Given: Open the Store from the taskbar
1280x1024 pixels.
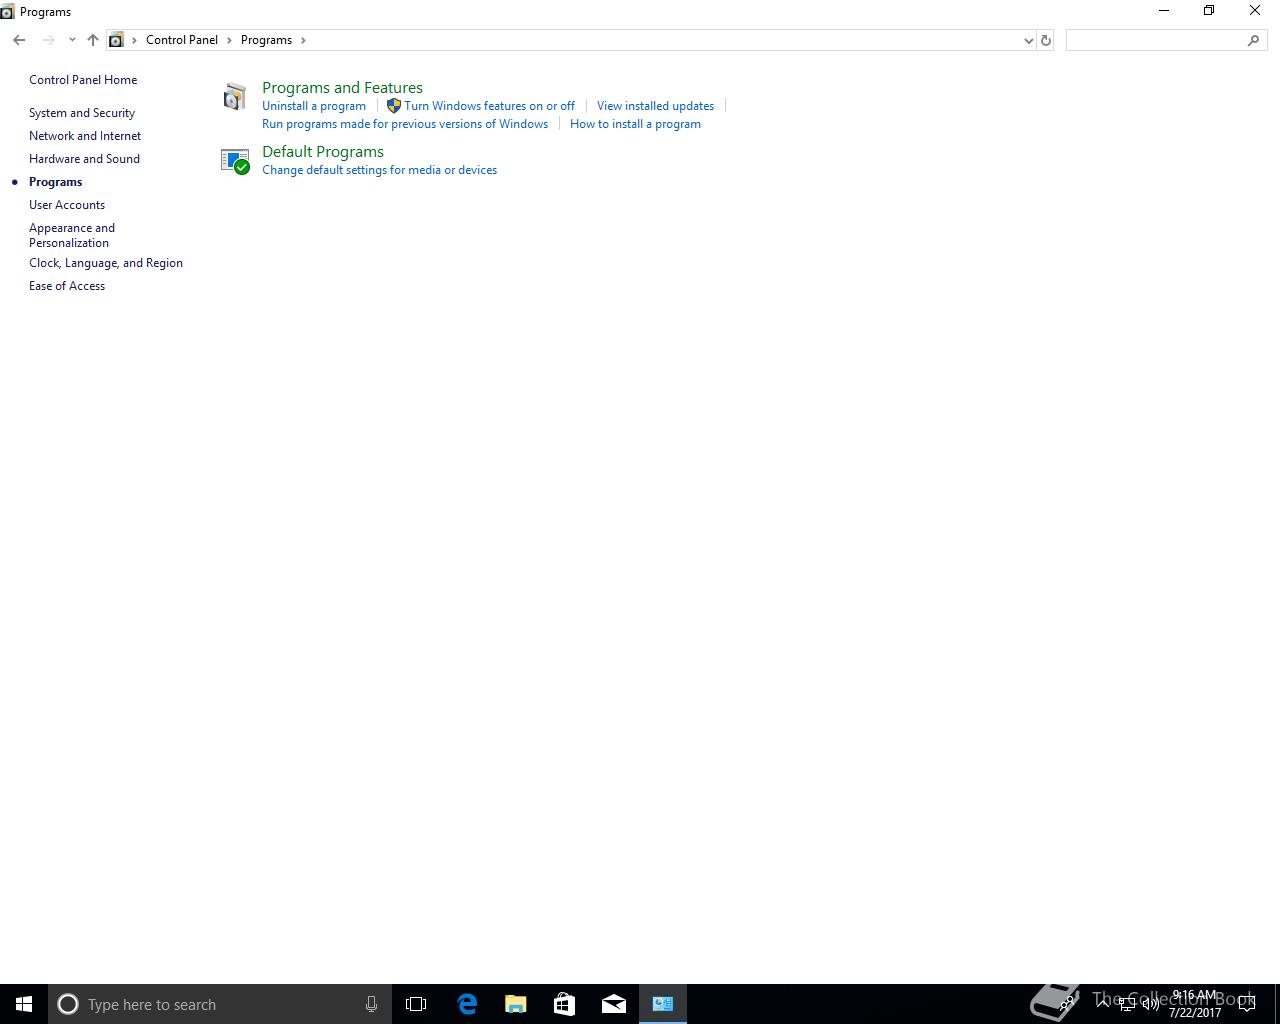Looking at the screenshot, I should (x=565, y=1004).
